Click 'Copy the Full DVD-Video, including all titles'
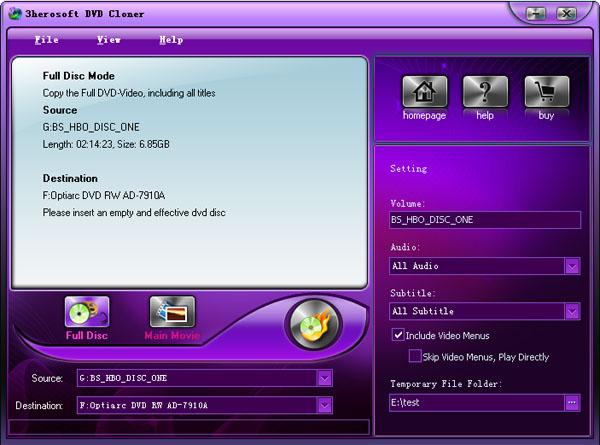600x445 pixels. [129, 93]
